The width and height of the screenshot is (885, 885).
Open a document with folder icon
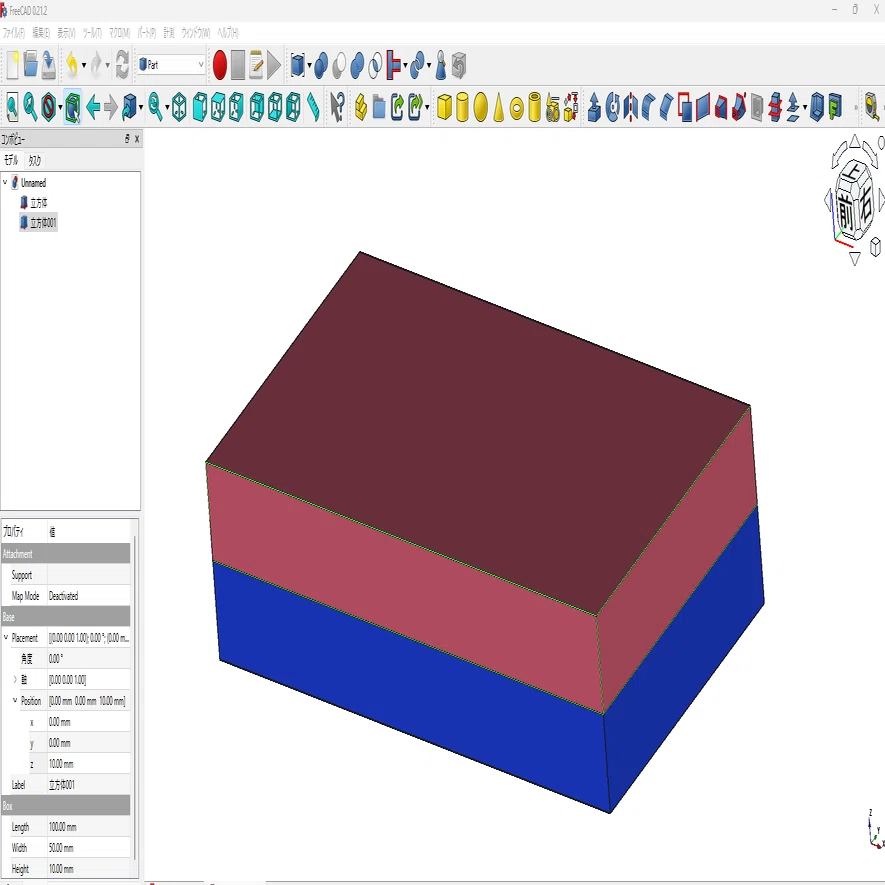(x=30, y=65)
